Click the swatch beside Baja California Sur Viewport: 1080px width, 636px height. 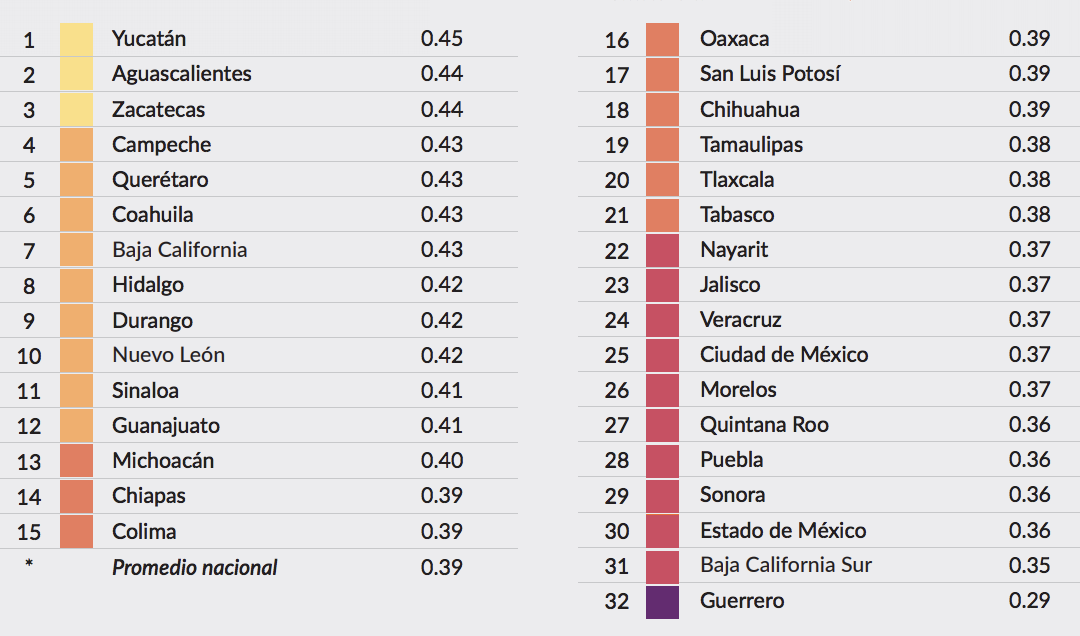(x=663, y=566)
